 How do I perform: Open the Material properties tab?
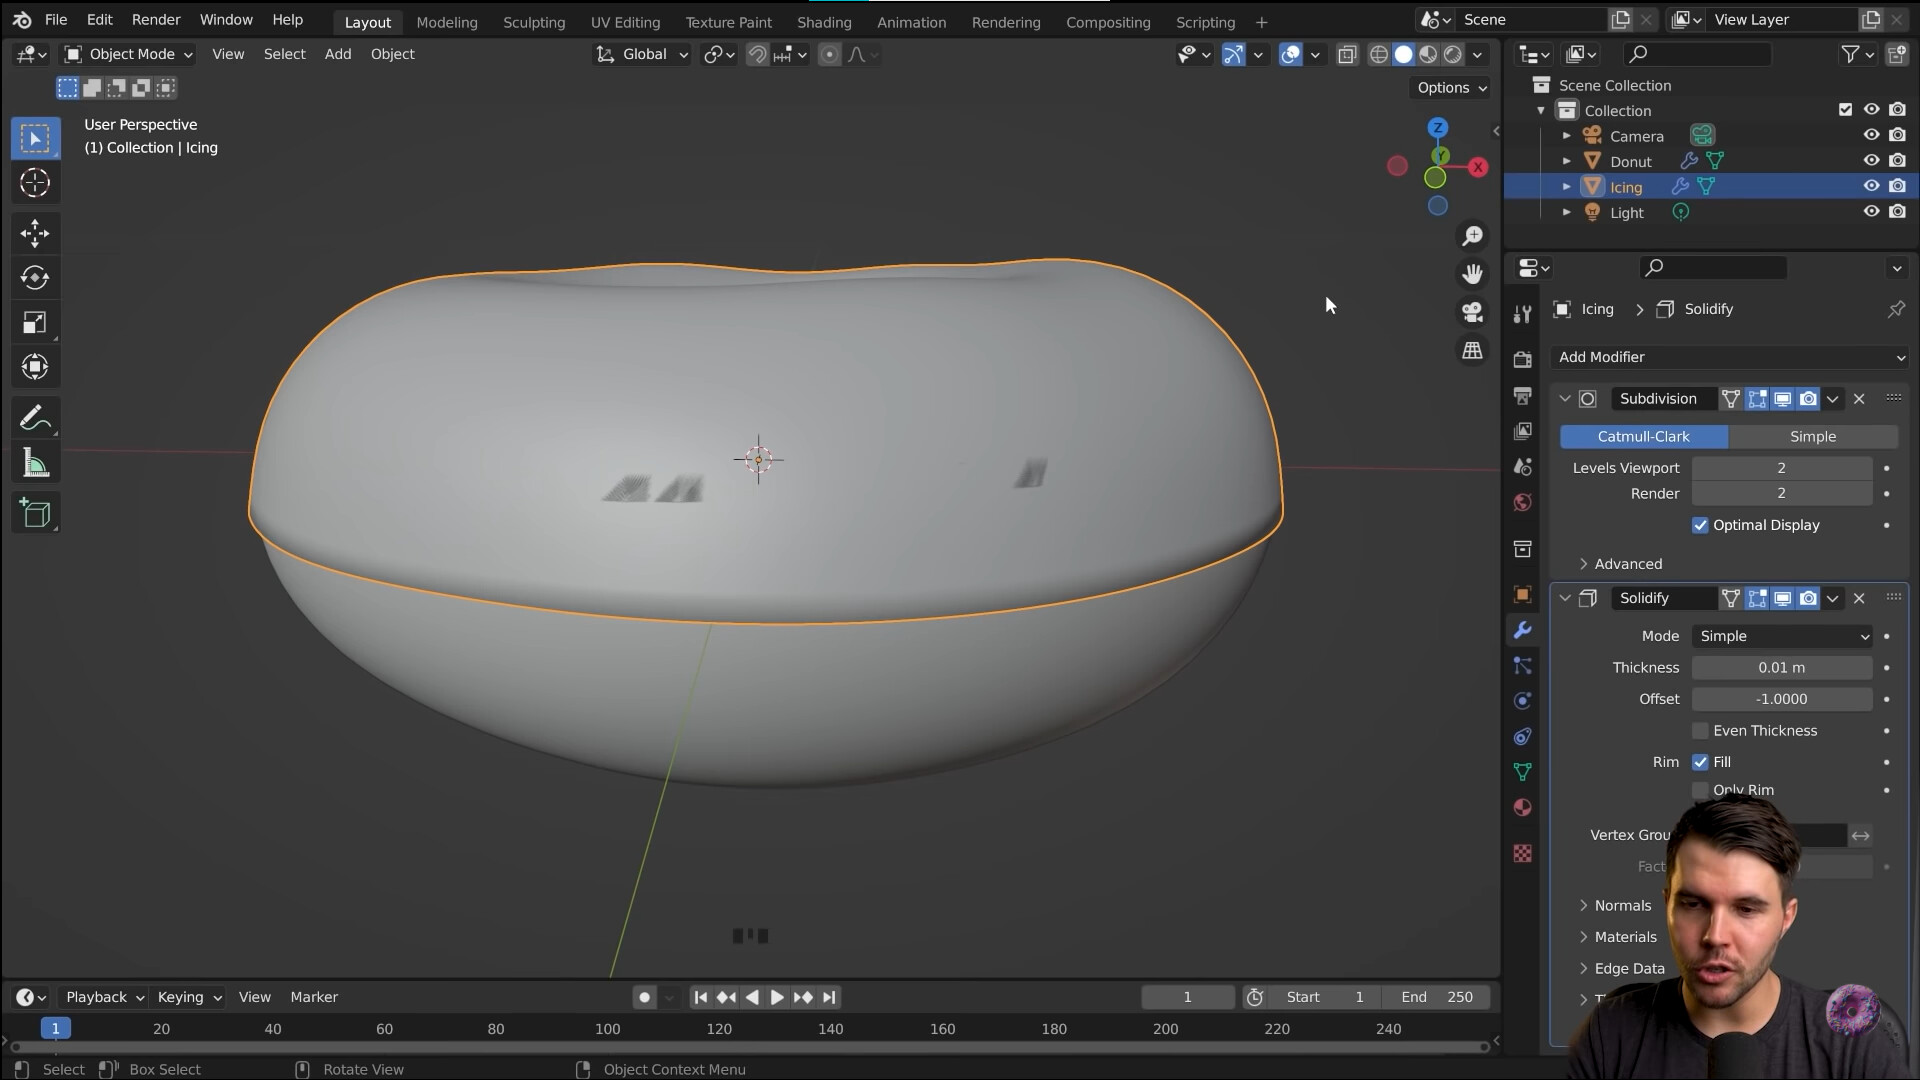[x=1522, y=807]
